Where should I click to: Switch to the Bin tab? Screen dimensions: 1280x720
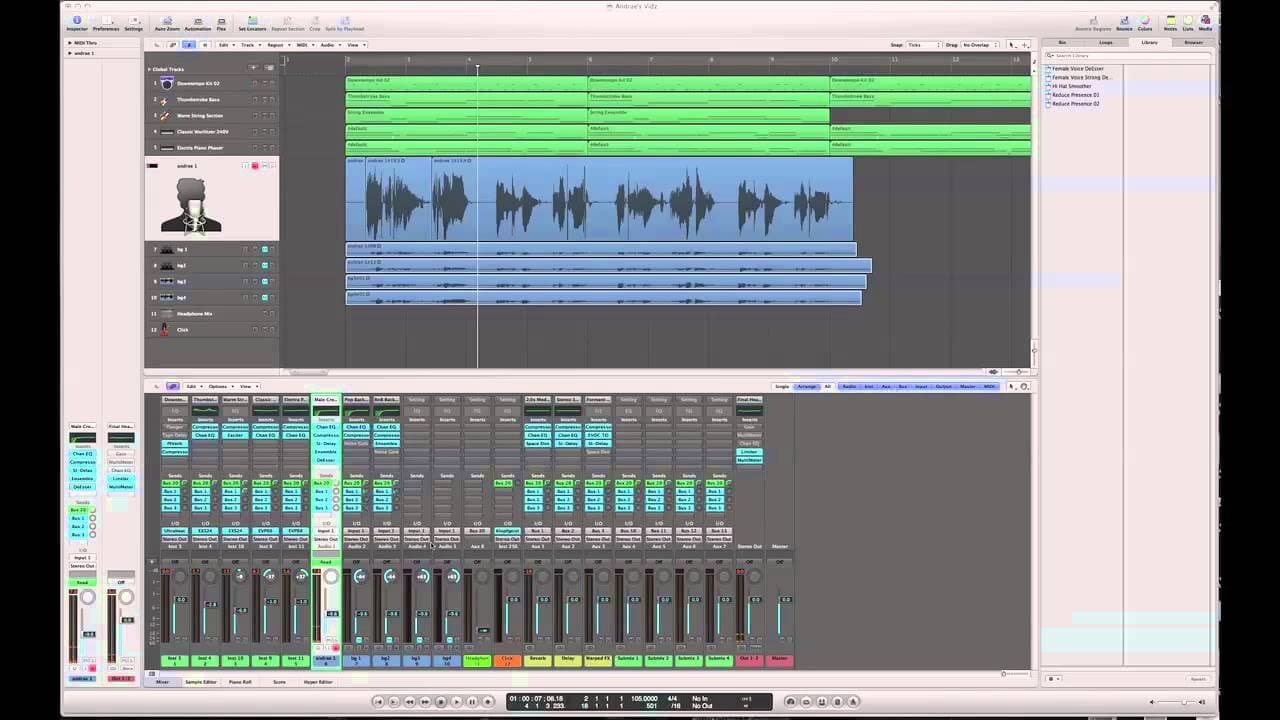tap(1062, 42)
